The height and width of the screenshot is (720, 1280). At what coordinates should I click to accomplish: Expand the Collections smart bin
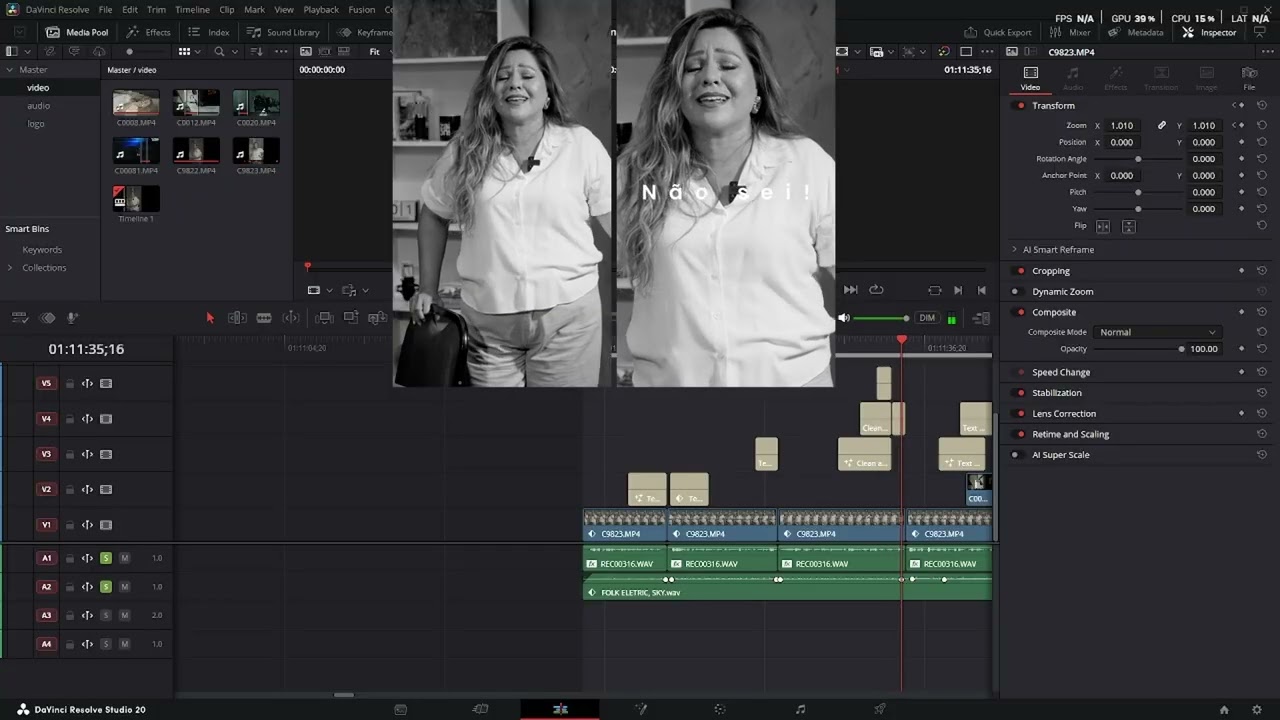pyautogui.click(x=10, y=268)
